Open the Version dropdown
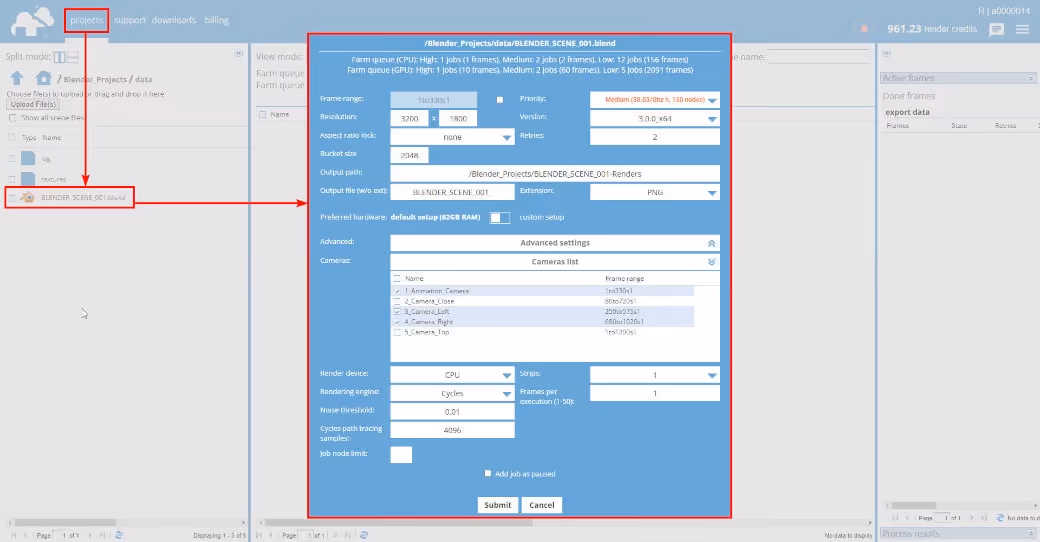The width and height of the screenshot is (1040, 542). pyautogui.click(x=655, y=118)
